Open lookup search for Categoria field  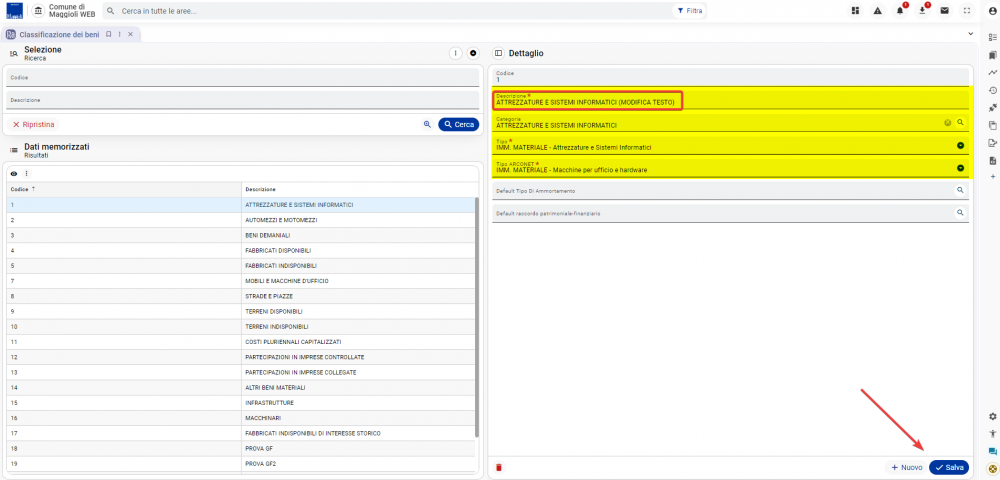960,122
